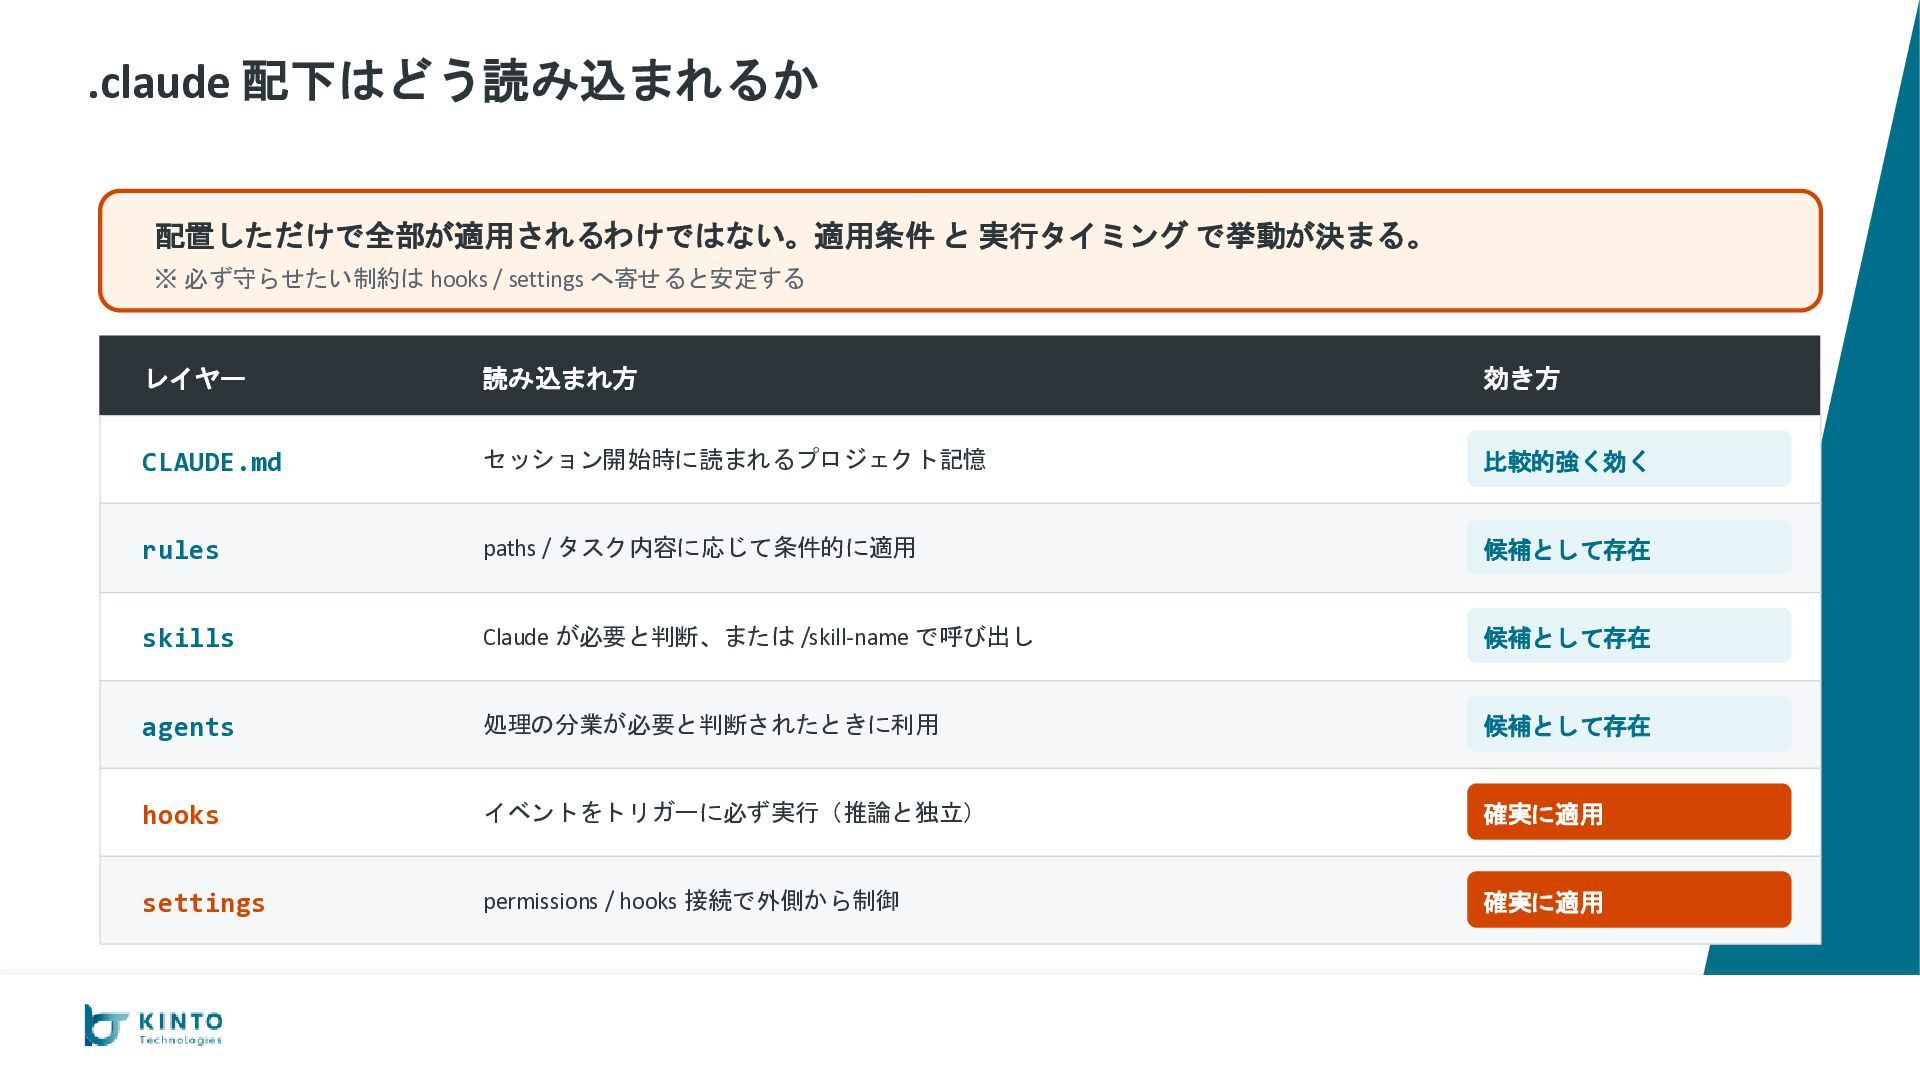Click the orange hooks layer label
This screenshot has height=1080, width=1920.
click(x=180, y=815)
